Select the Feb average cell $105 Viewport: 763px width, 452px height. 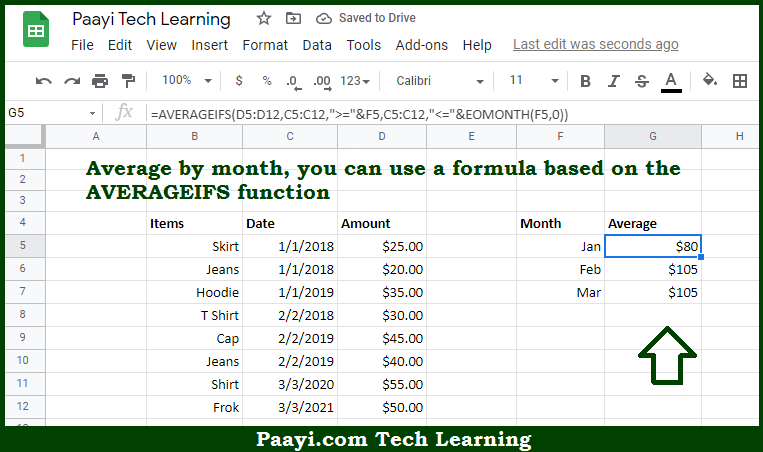tap(653, 269)
